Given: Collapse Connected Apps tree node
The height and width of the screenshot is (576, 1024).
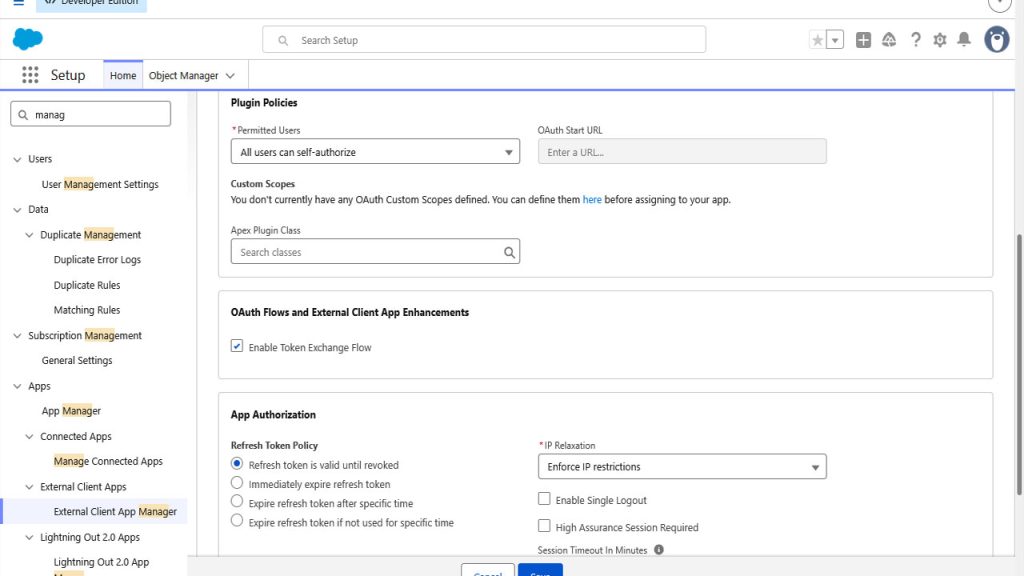Looking at the screenshot, I should tap(29, 437).
